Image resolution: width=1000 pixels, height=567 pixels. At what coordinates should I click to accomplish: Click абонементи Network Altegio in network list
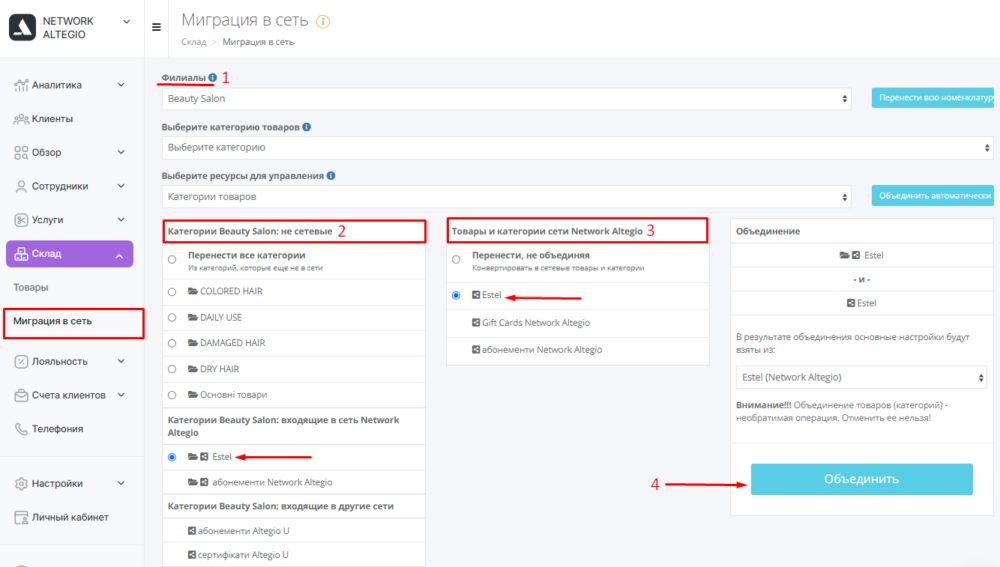coord(541,350)
